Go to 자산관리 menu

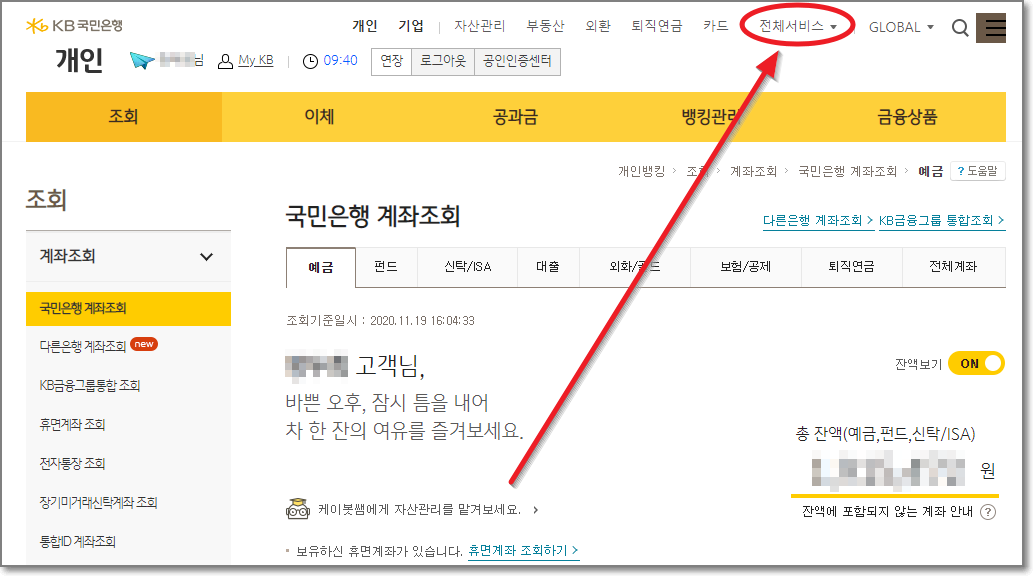click(x=480, y=26)
